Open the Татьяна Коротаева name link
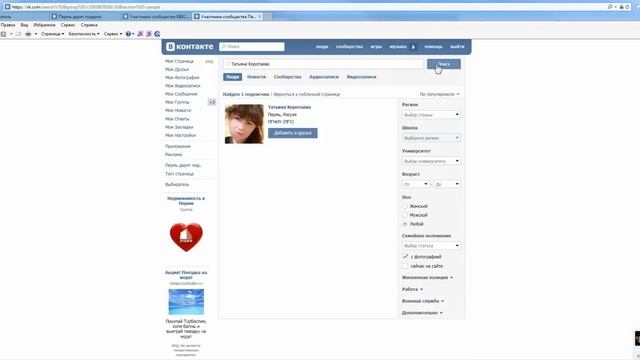This screenshot has width=640, height=360. pos(289,107)
